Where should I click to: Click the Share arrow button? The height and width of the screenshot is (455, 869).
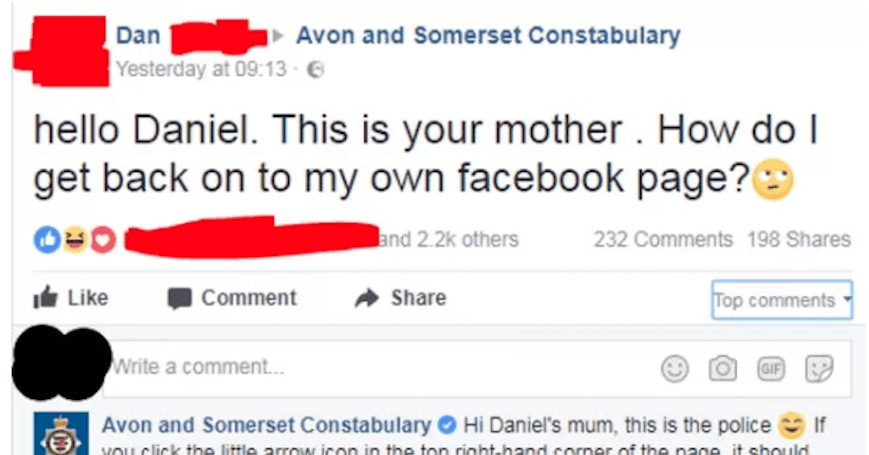(x=399, y=298)
